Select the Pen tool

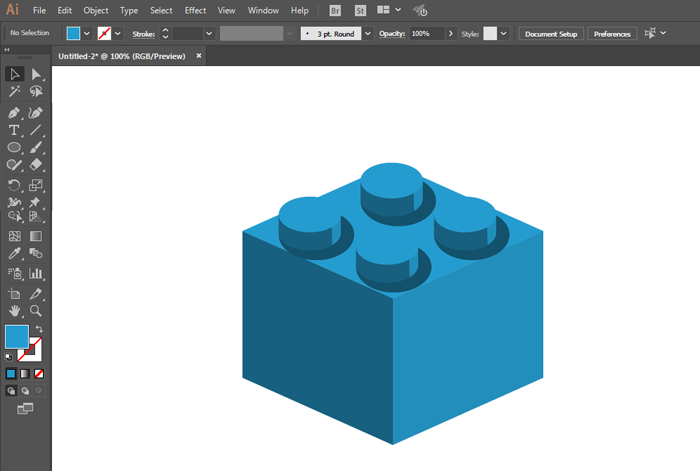[x=14, y=112]
